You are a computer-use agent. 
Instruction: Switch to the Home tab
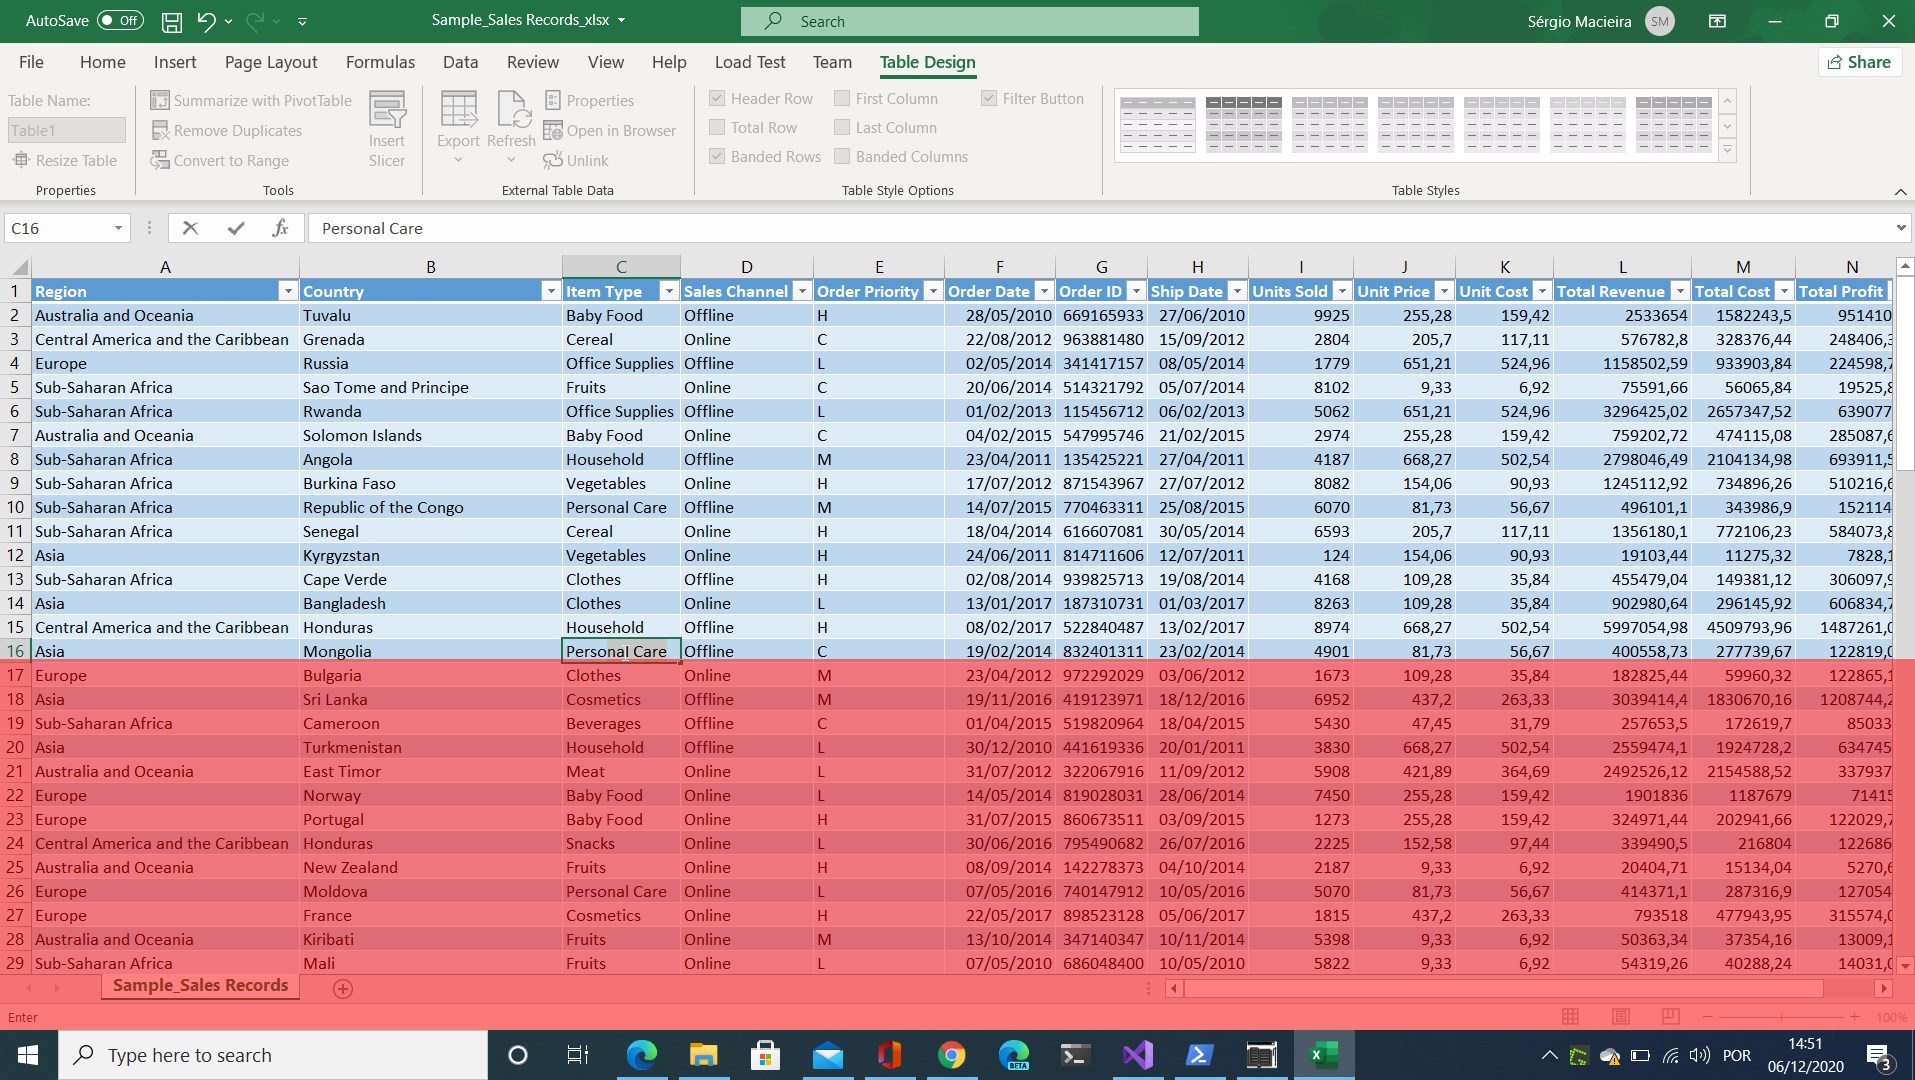click(103, 62)
